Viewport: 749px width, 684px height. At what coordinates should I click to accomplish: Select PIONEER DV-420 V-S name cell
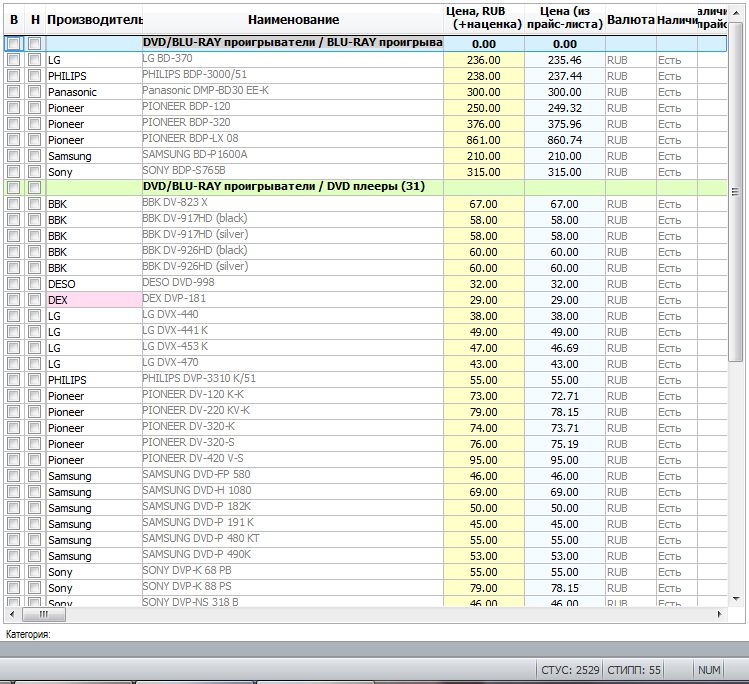coord(293,460)
